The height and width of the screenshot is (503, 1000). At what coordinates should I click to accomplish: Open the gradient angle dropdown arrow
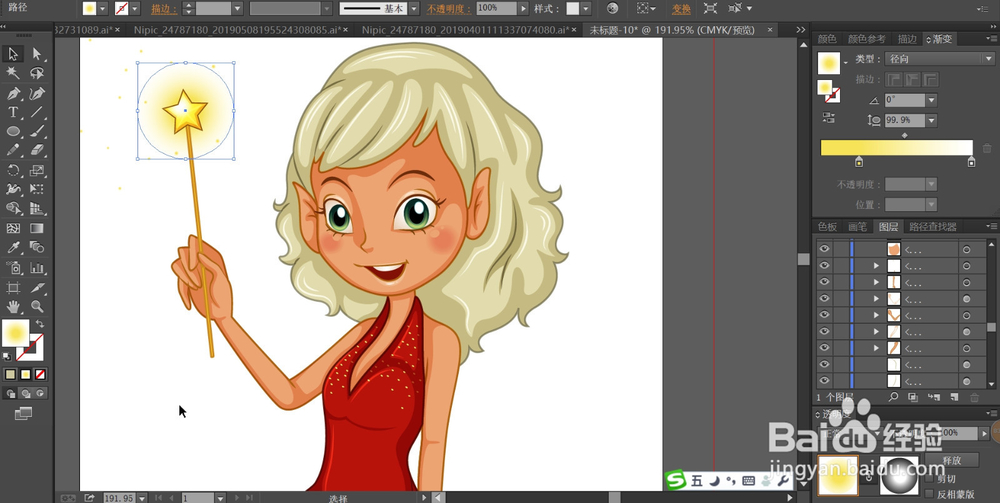pos(932,100)
